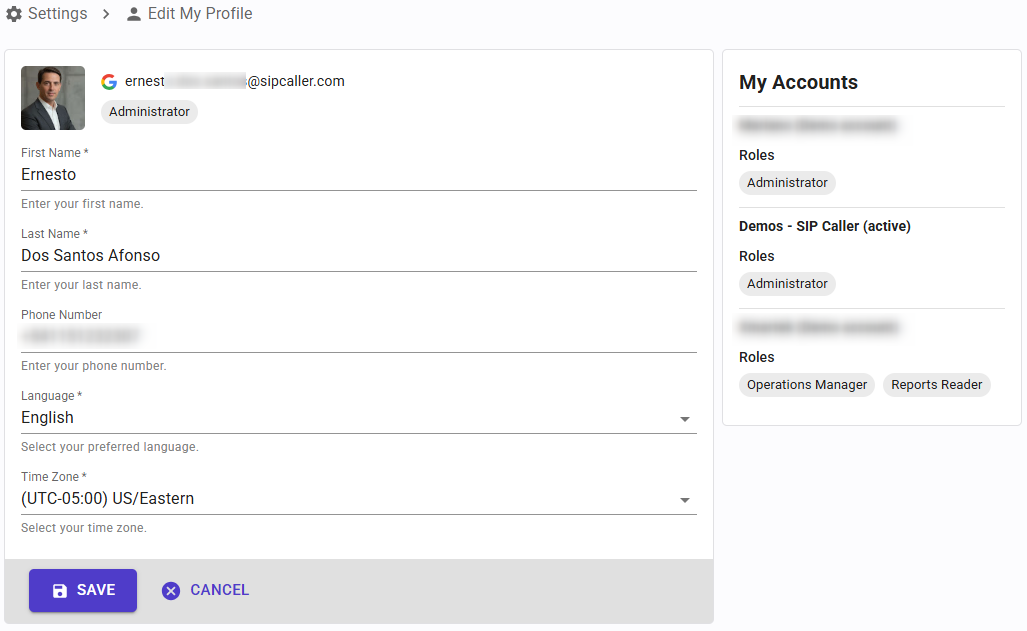Click the Reports Reader role chip
The image size is (1027, 631).
tap(936, 385)
